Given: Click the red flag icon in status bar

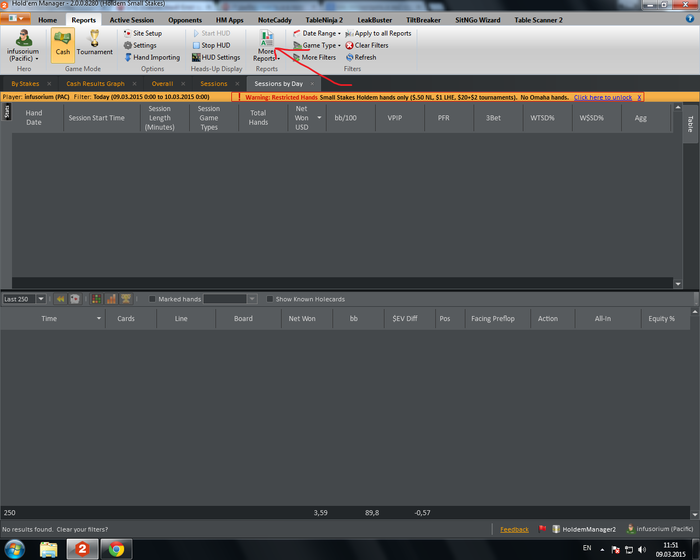Looking at the screenshot, I should 542,529.
